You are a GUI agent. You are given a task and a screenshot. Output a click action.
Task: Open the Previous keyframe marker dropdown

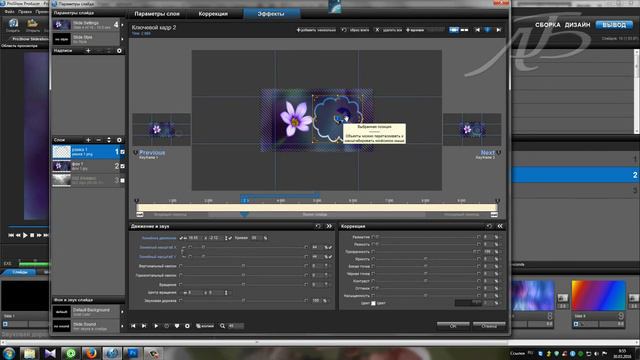coord(136,153)
